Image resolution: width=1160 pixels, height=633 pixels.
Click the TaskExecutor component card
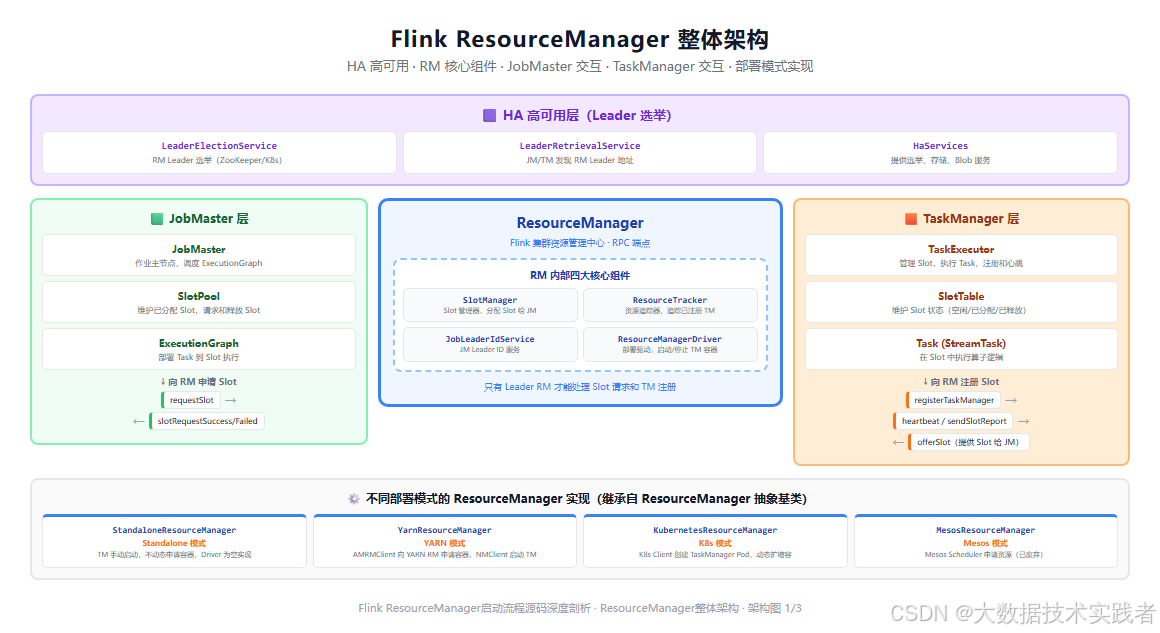[x=961, y=255]
